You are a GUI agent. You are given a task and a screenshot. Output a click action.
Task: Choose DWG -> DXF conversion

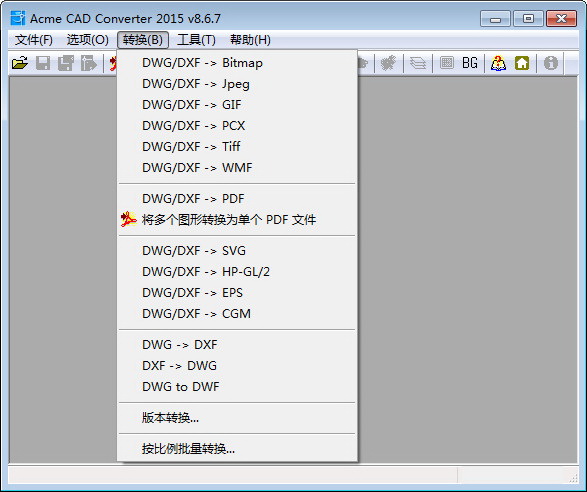(237, 345)
